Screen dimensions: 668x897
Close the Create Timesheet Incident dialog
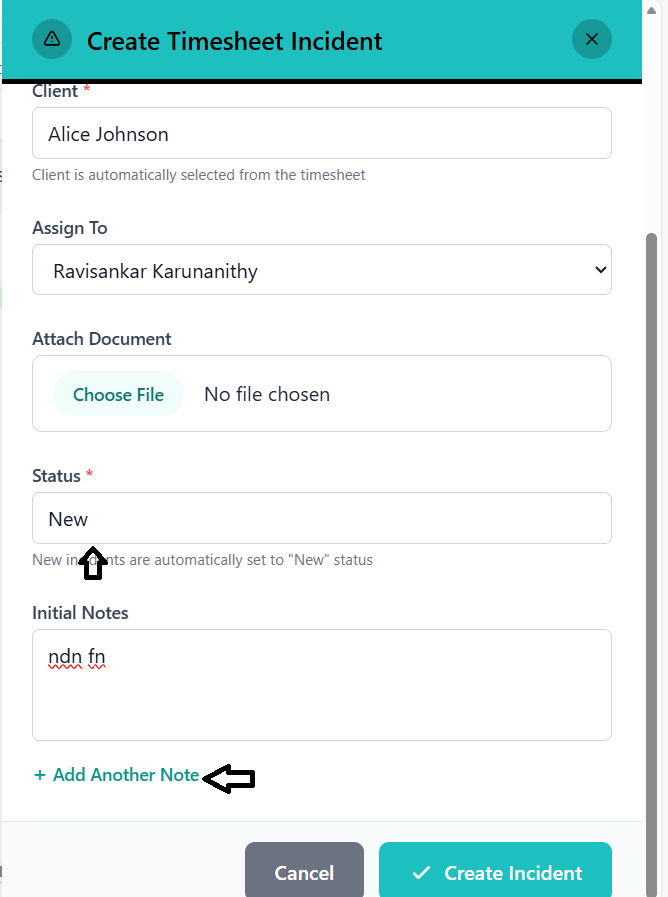(591, 40)
